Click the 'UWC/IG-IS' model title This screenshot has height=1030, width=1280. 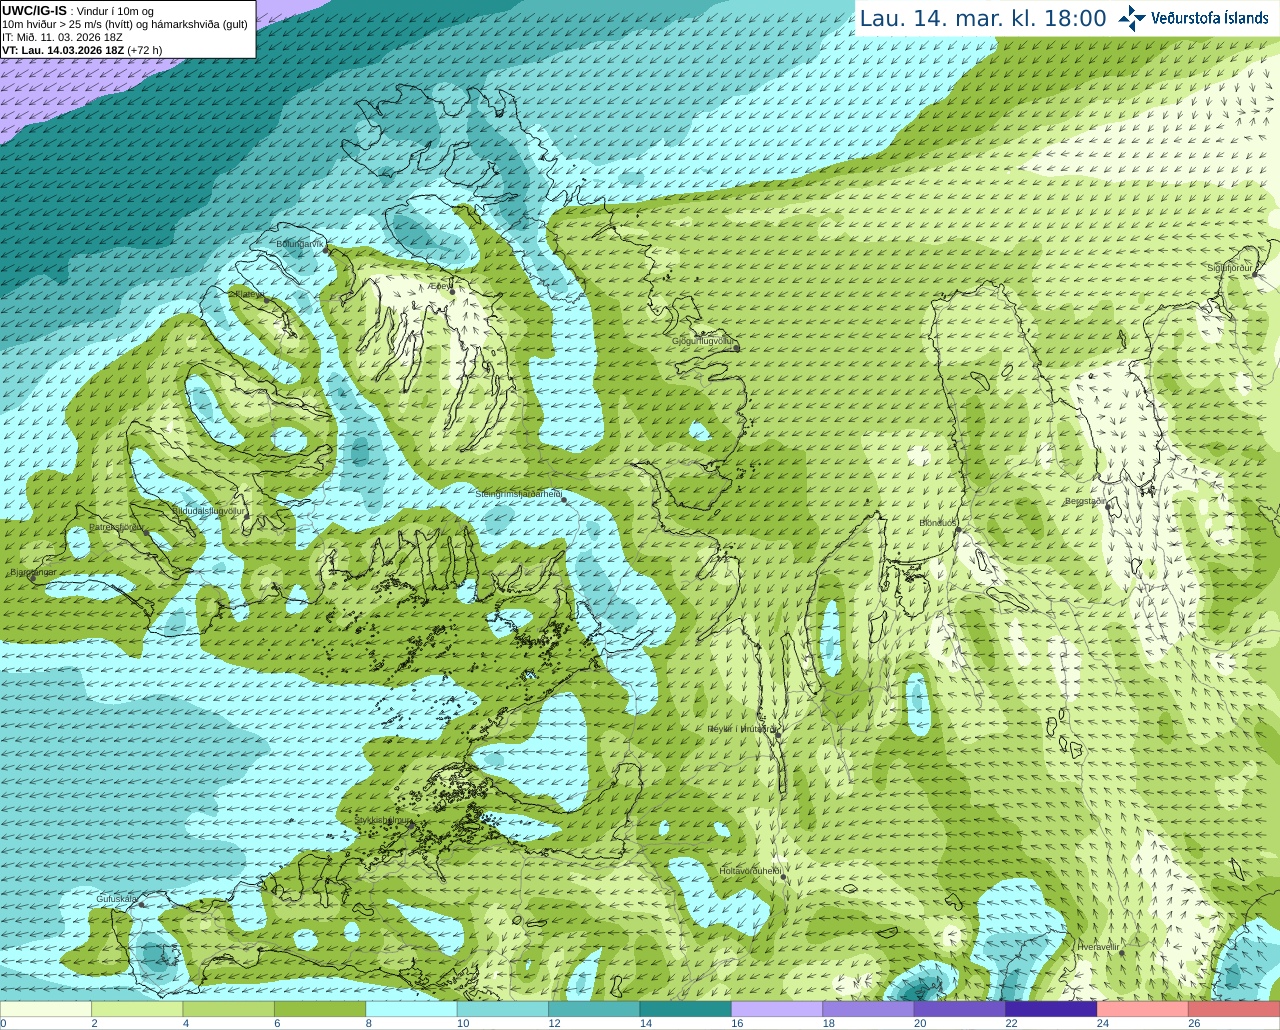point(35,11)
